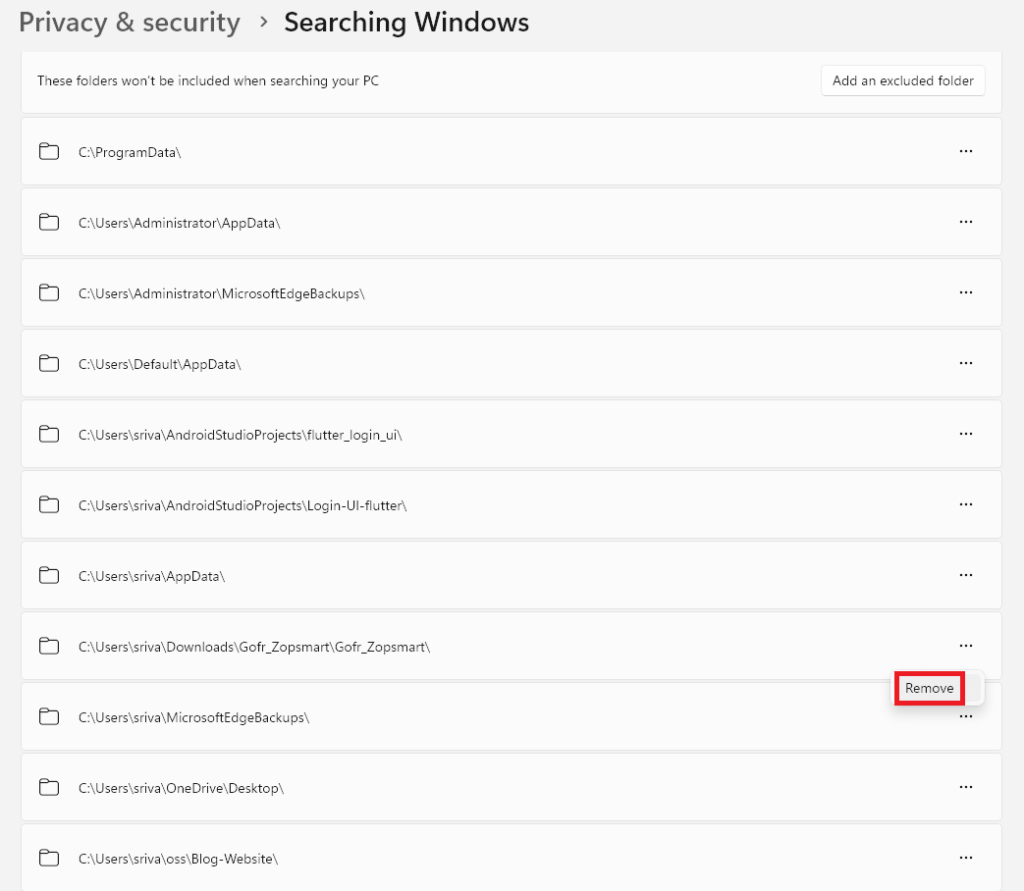Click folder icon for Login-UI-flutter entry
The width and height of the screenshot is (1024, 891).
48,505
